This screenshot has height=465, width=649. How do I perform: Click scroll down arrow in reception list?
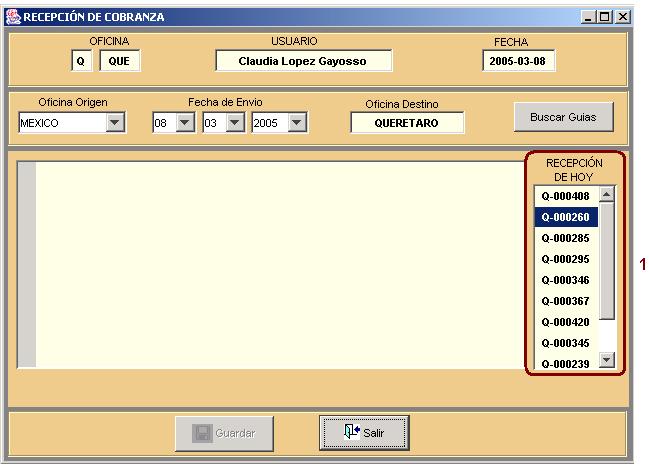[606, 360]
